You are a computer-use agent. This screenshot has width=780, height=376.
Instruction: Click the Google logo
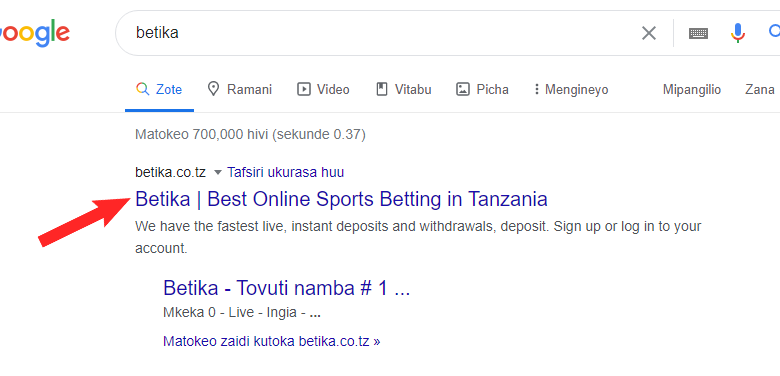pyautogui.click(x=35, y=33)
